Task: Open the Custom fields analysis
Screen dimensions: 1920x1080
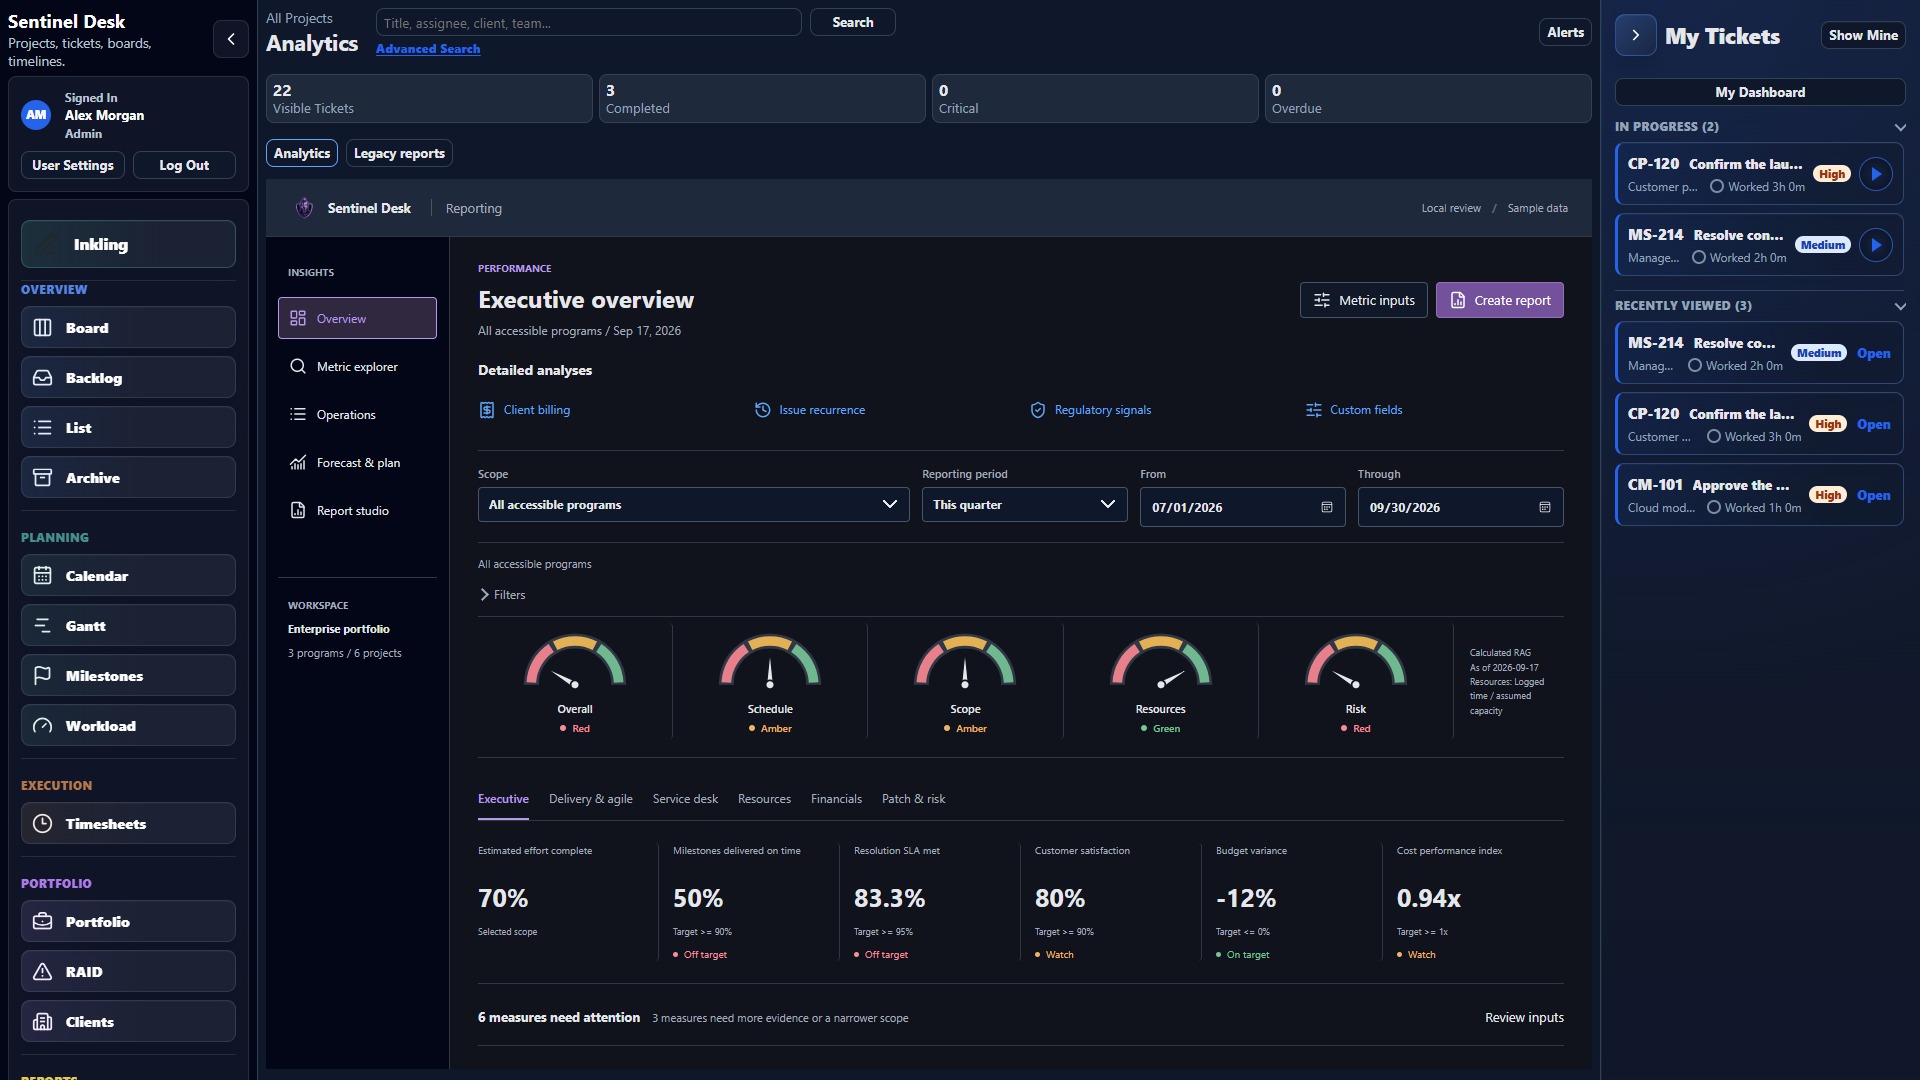Action: tap(1354, 410)
